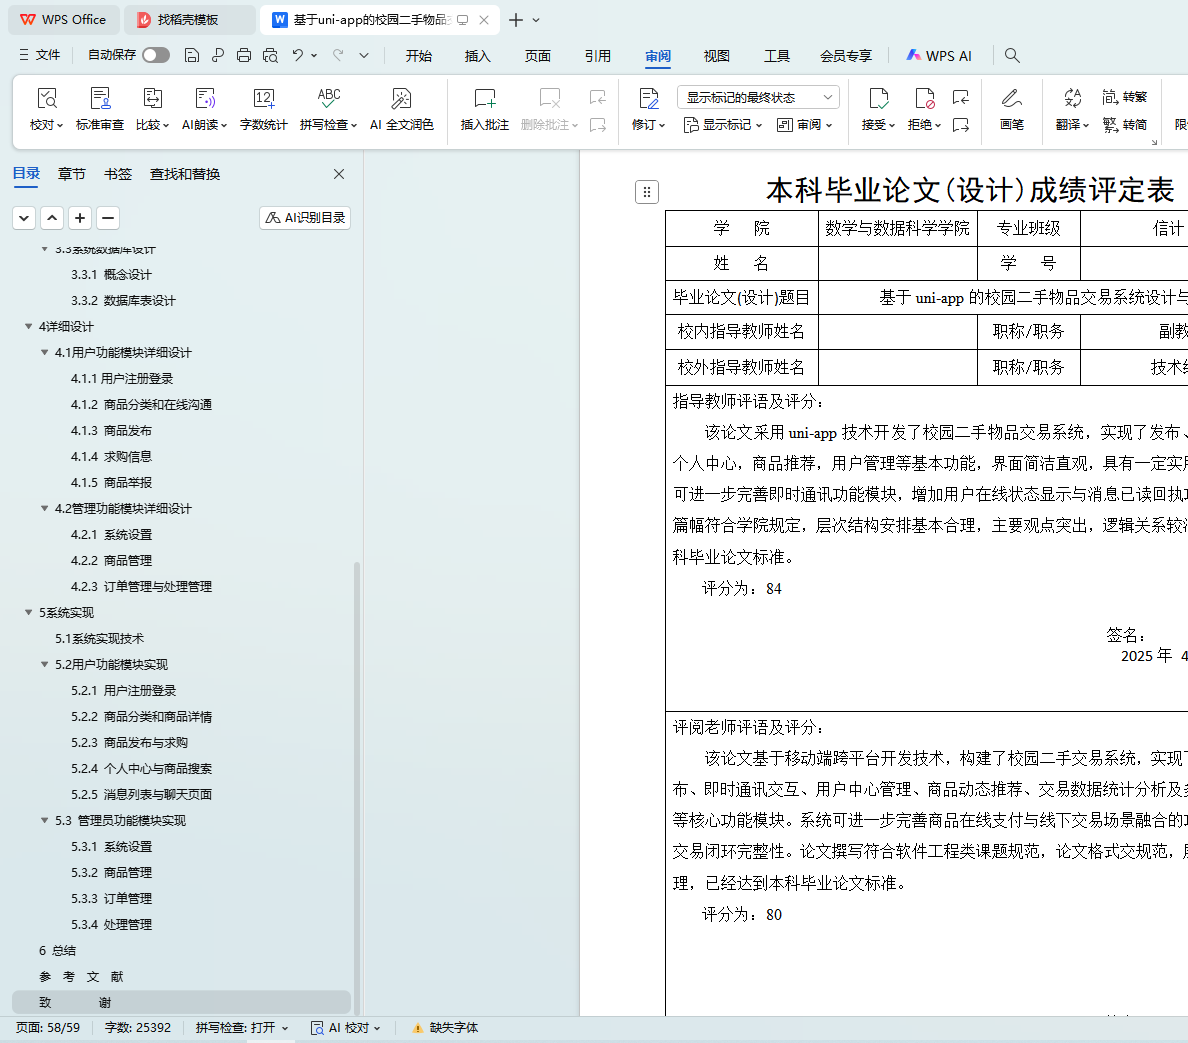Image resolution: width=1188 pixels, height=1043 pixels.
Task: Toggle the 自动保存 autosave switch
Action: [x=156, y=55]
